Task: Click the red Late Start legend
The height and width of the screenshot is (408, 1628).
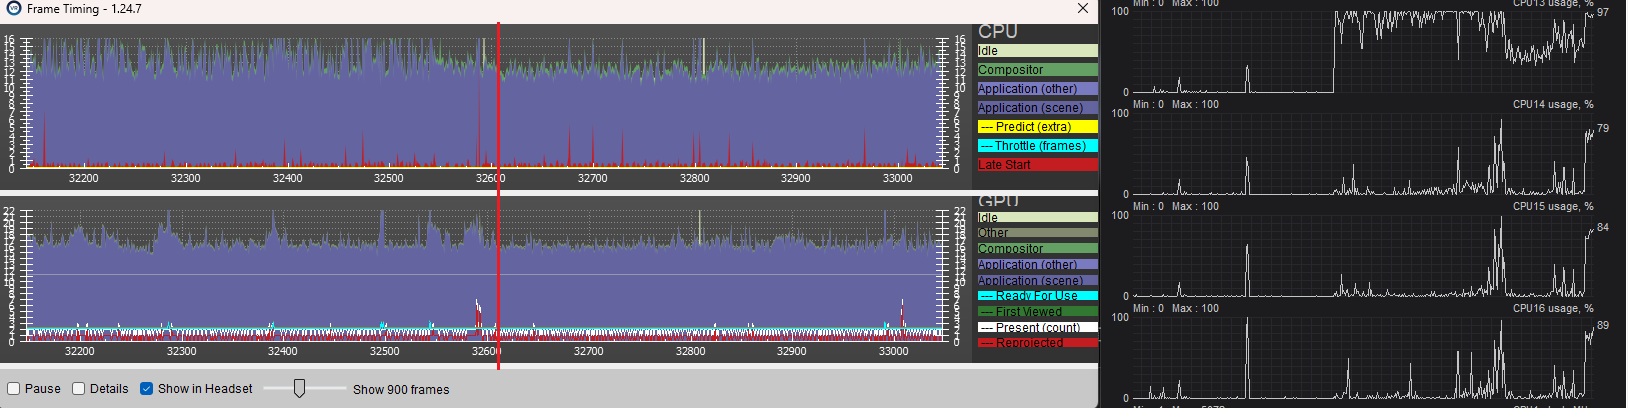Action: point(1037,165)
